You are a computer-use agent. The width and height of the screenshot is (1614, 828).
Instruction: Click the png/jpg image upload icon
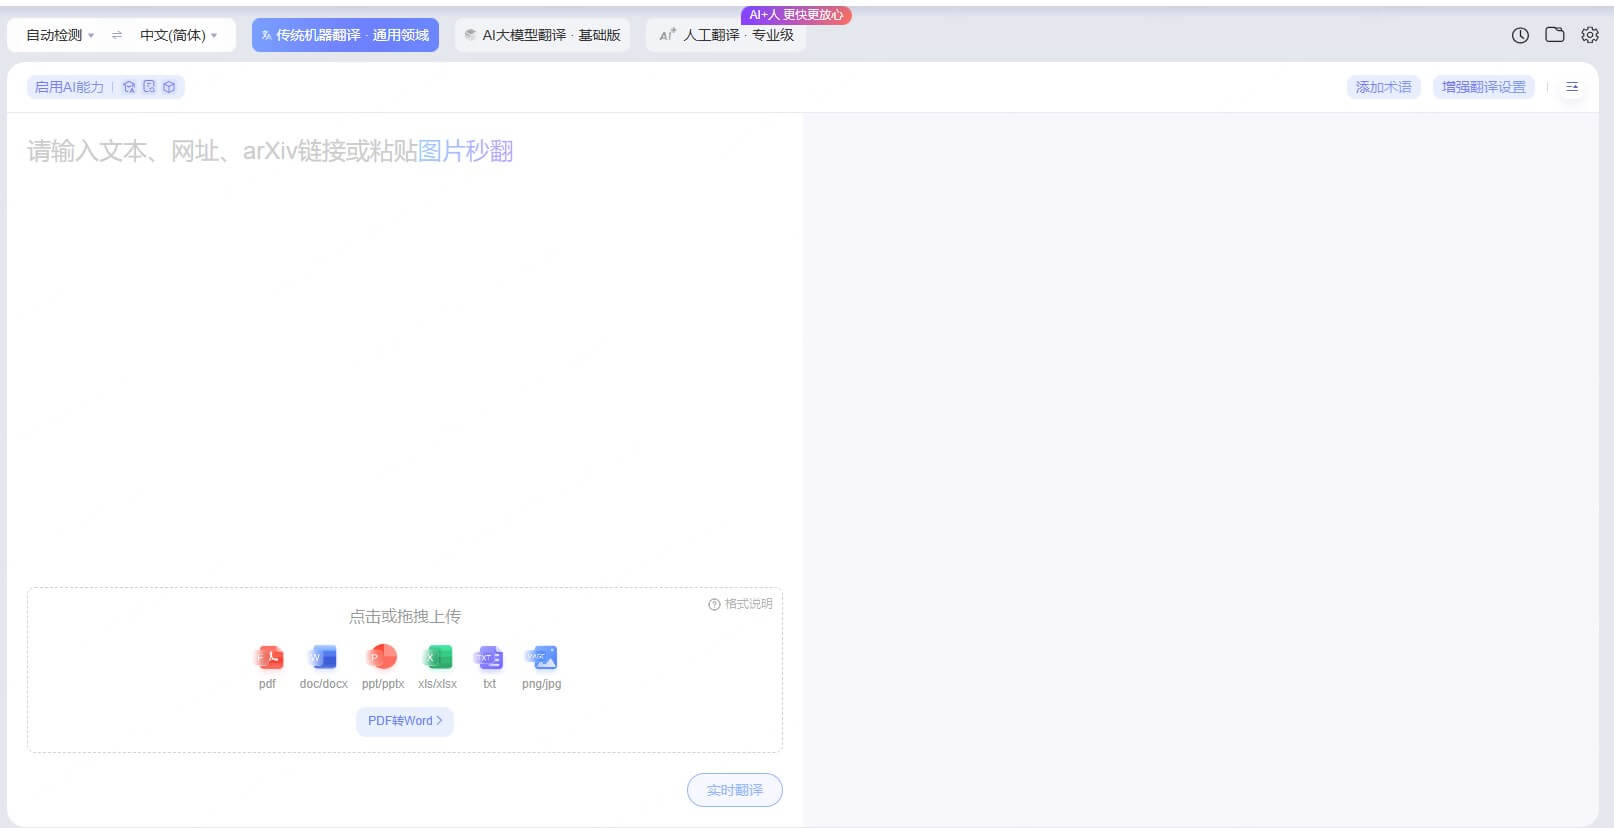(541, 657)
